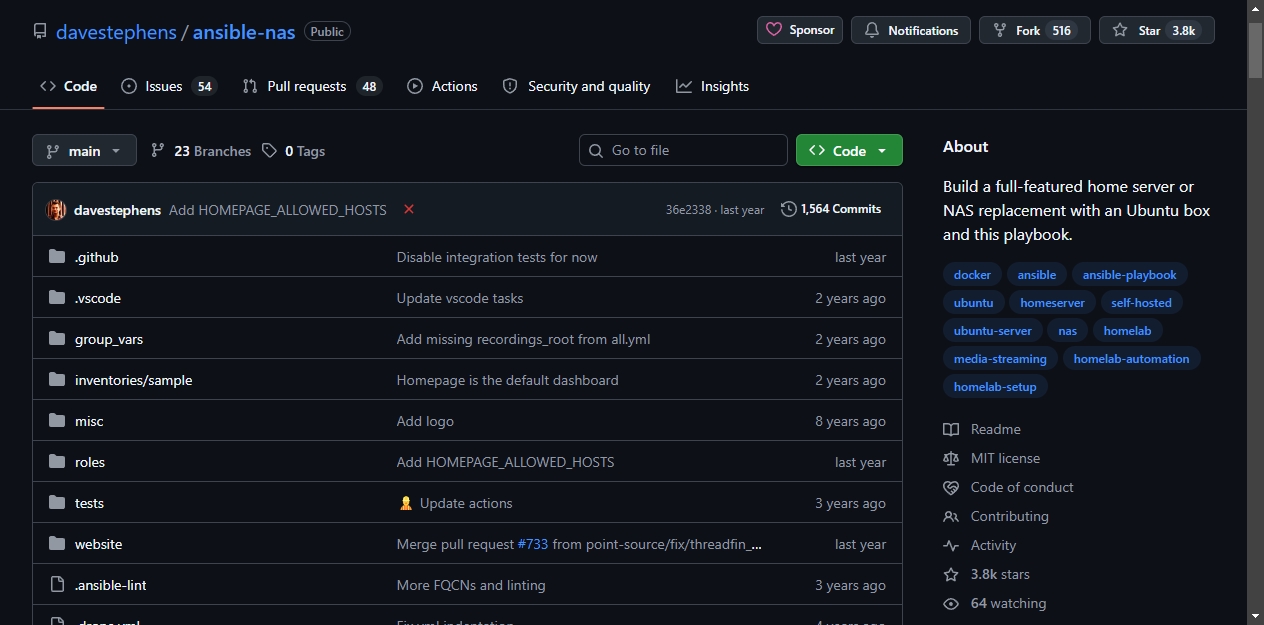The height and width of the screenshot is (625, 1264).
Task: Click the folder icon for website
Action: pyautogui.click(x=57, y=544)
